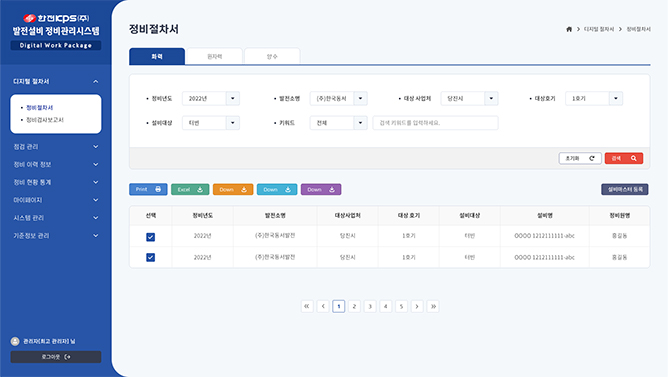Go to page 3 in pagination

pos(370,306)
